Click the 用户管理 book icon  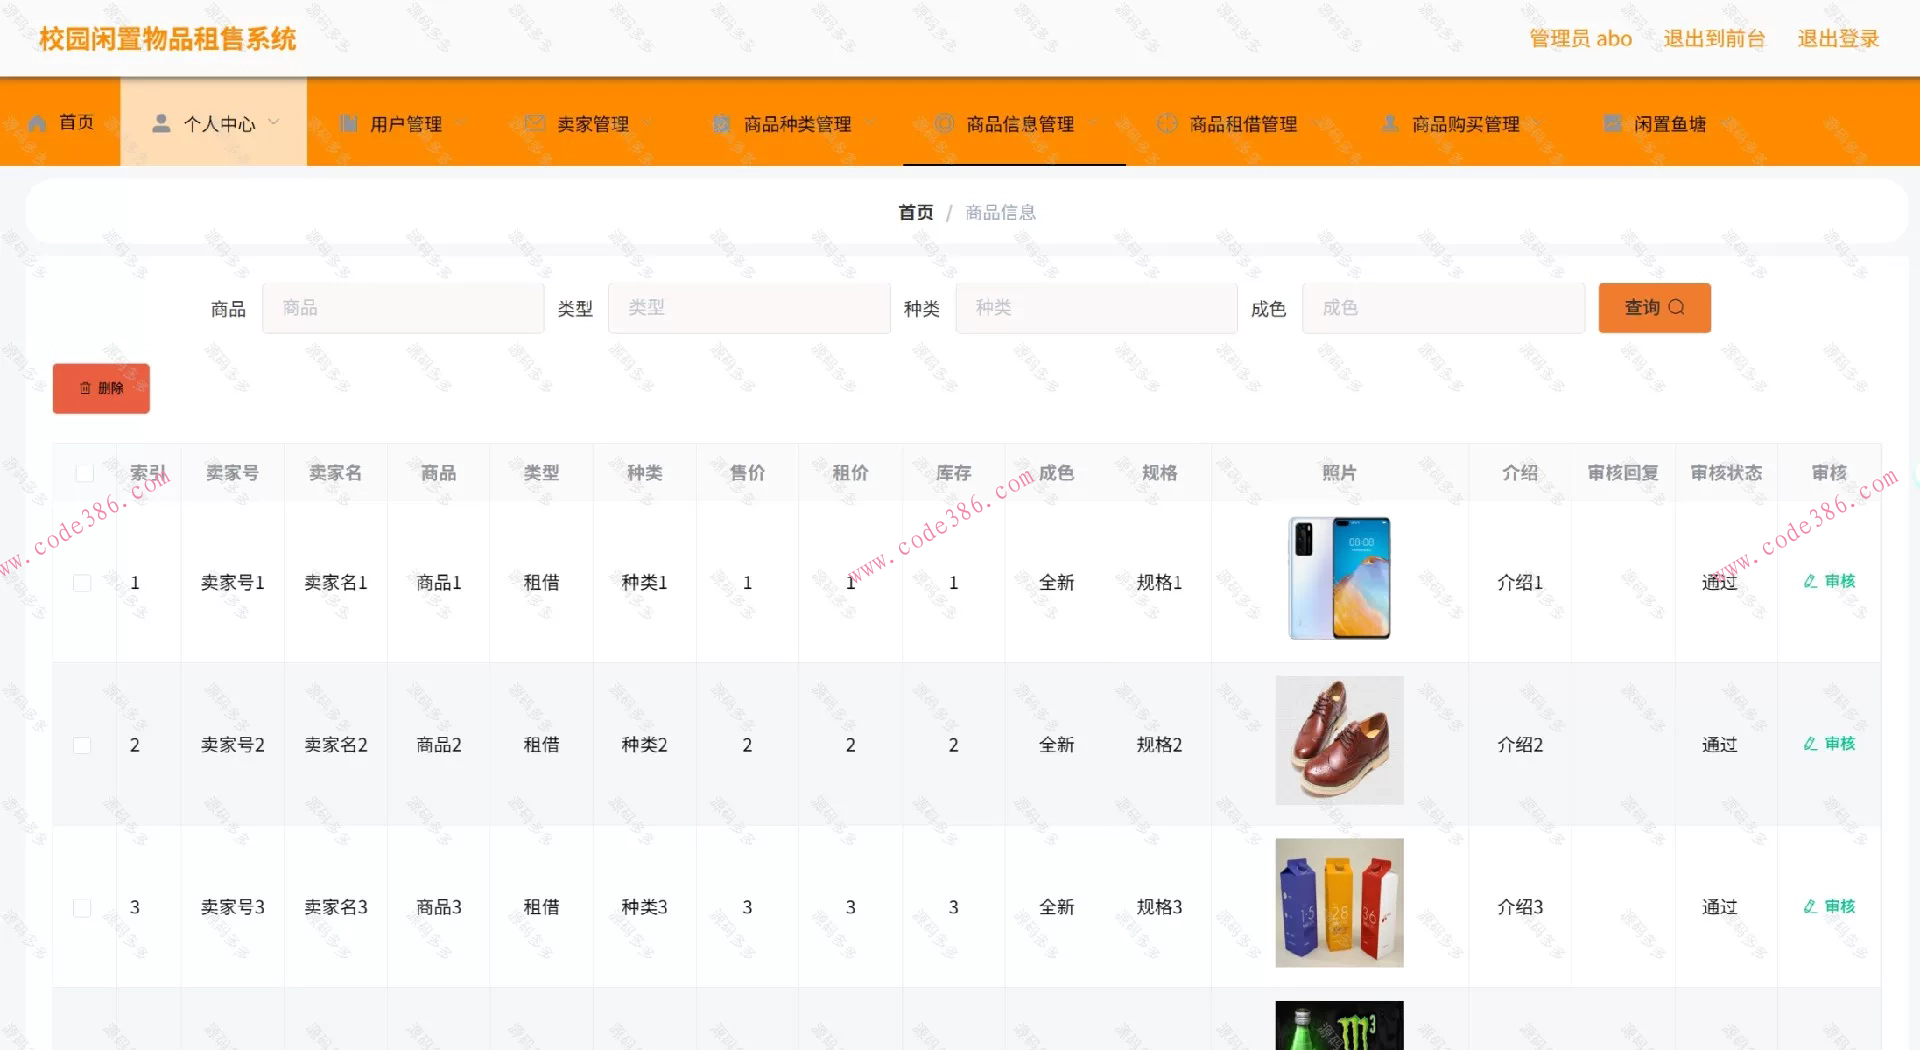click(x=348, y=122)
